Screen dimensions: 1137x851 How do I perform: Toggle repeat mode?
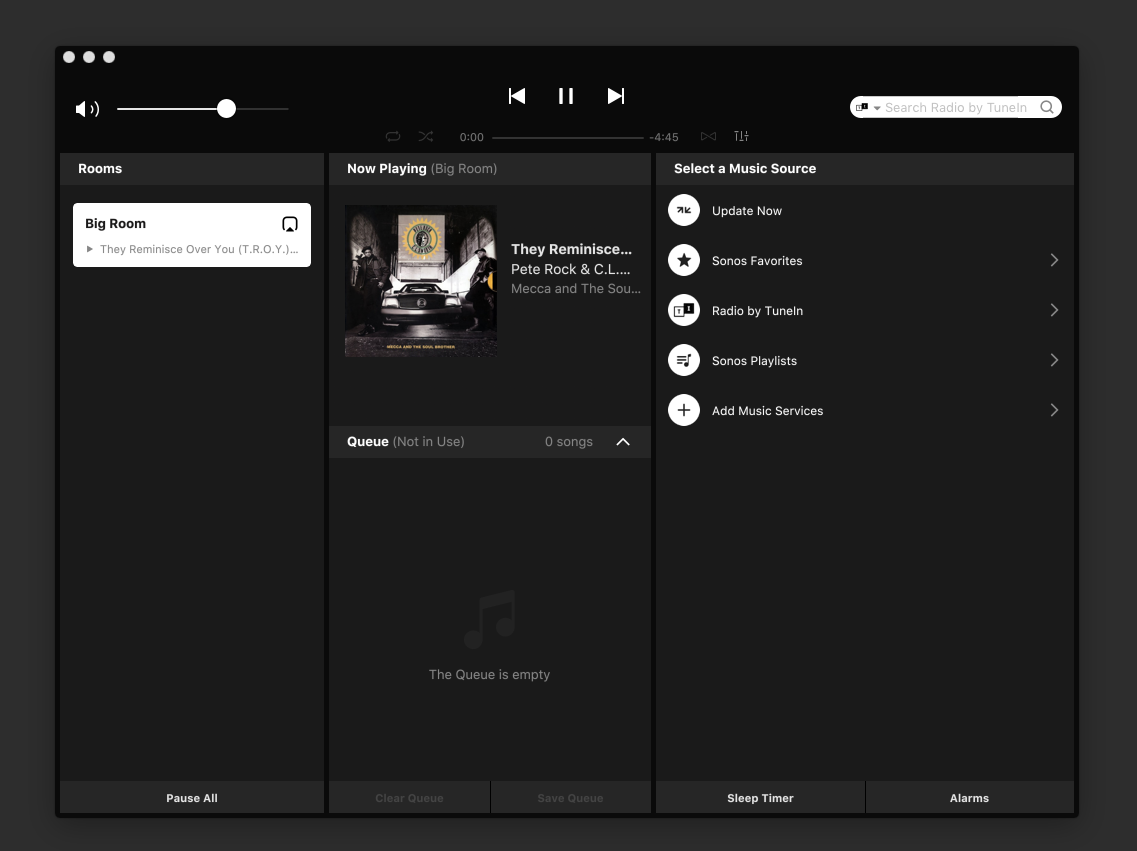point(393,136)
